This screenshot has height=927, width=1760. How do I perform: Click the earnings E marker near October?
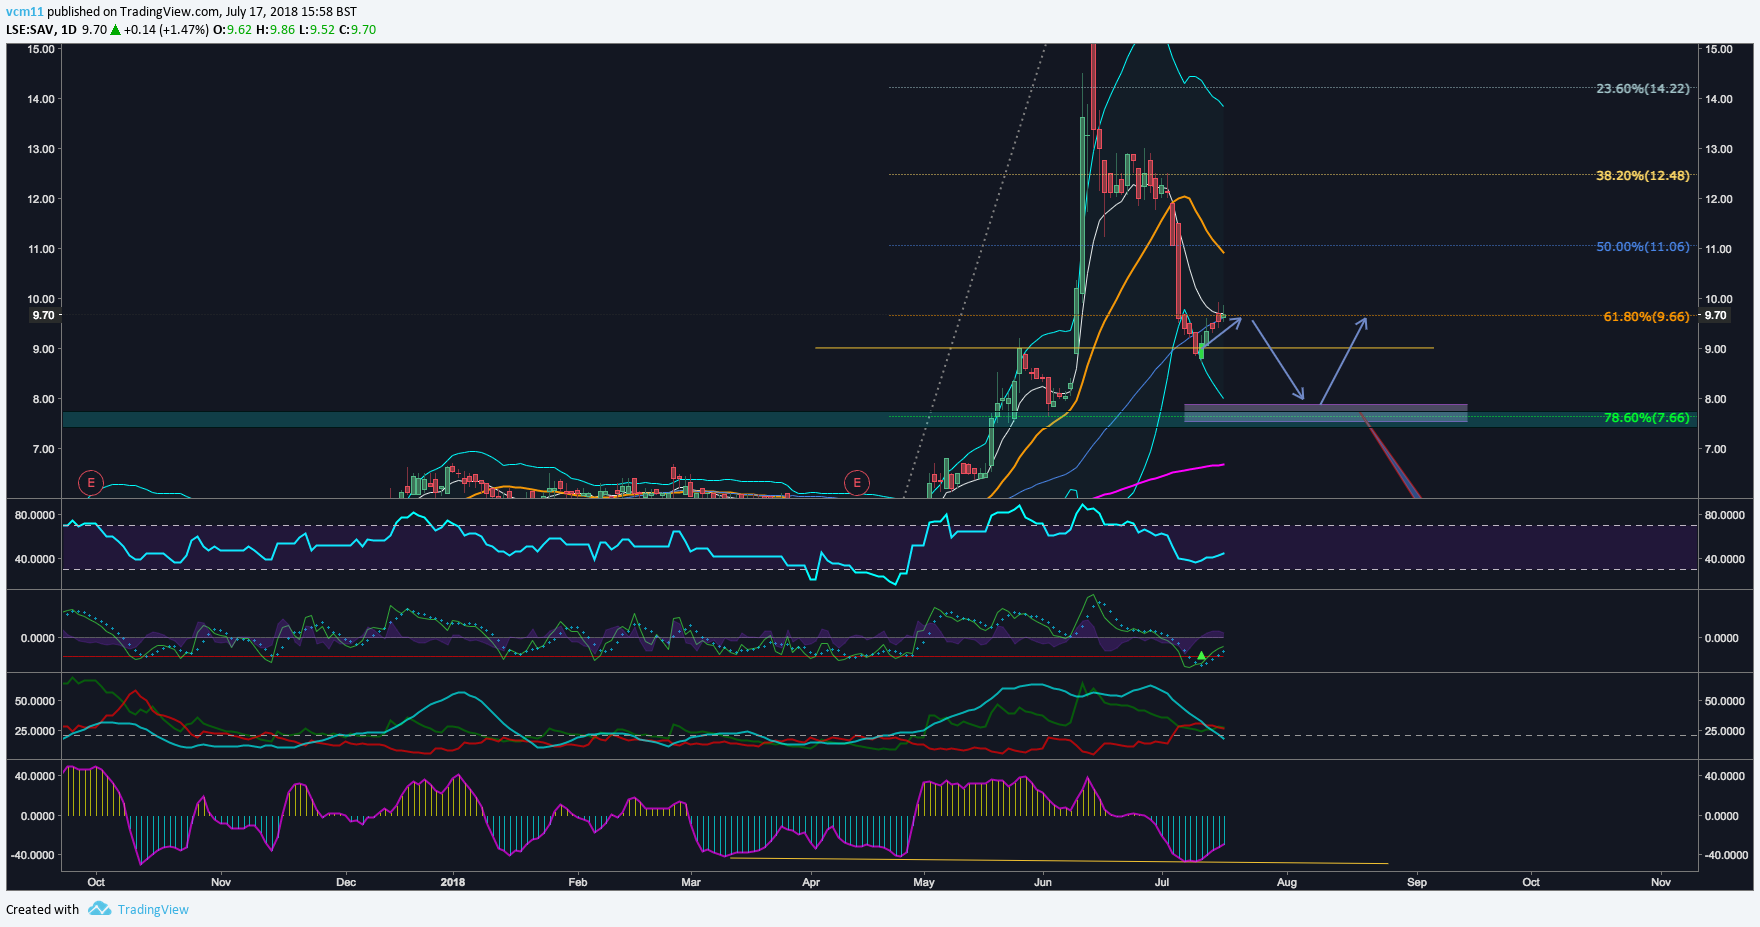pos(91,483)
